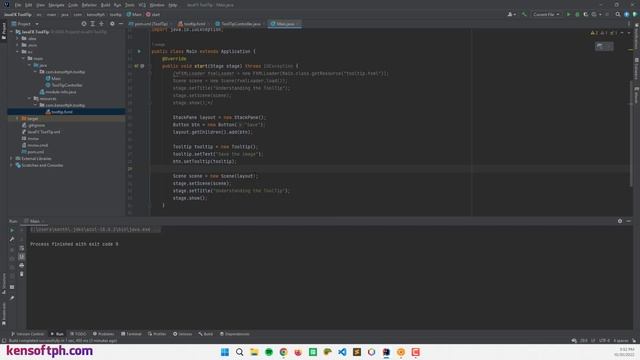This screenshot has width=640, height=360.
Task: Toggle the Bookmarks tool window stripe button
Action: point(4,313)
